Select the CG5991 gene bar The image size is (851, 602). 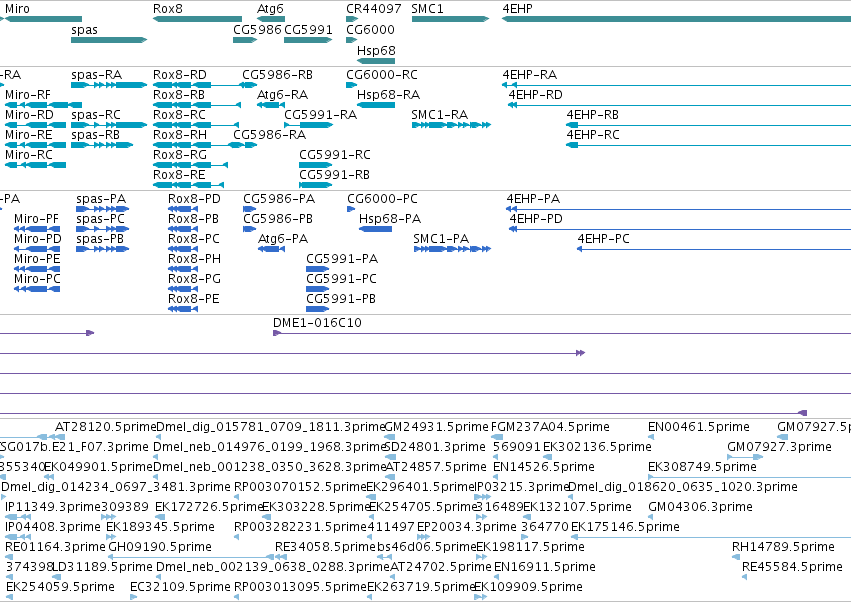(308, 40)
